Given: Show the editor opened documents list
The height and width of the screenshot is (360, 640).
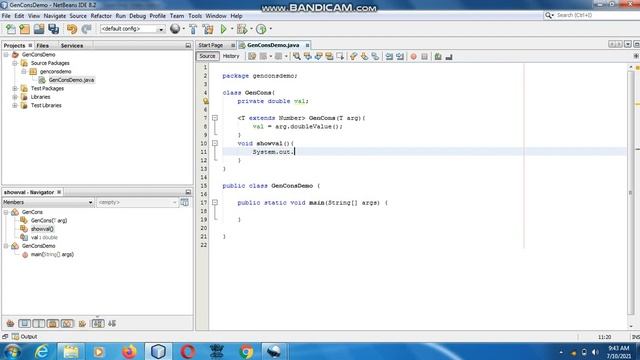Looking at the screenshot, I should coord(628,44).
